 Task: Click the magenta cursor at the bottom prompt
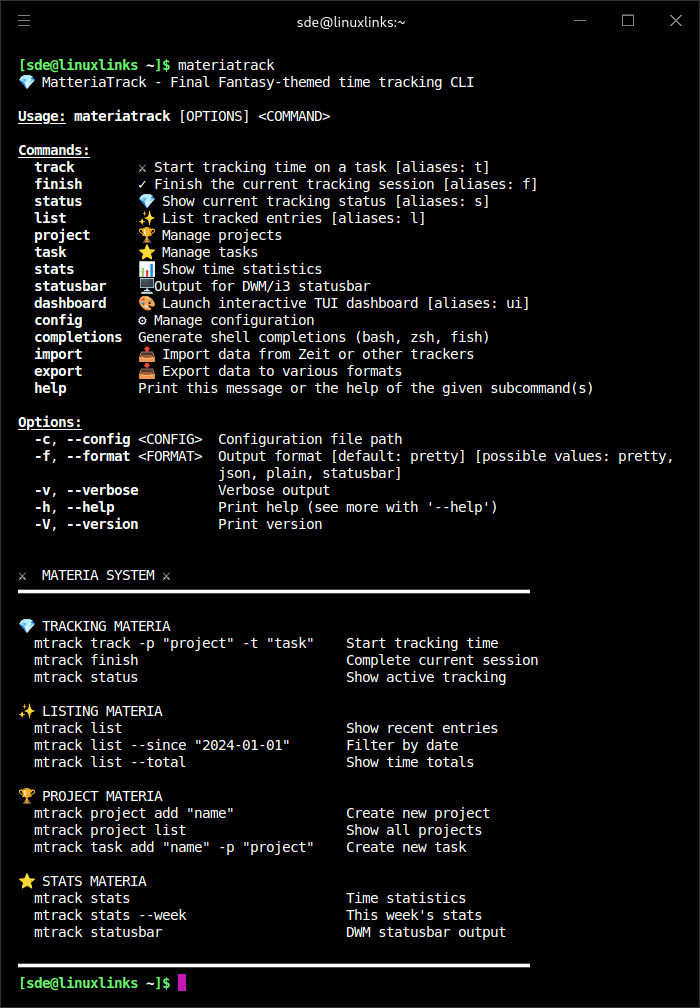click(182, 983)
